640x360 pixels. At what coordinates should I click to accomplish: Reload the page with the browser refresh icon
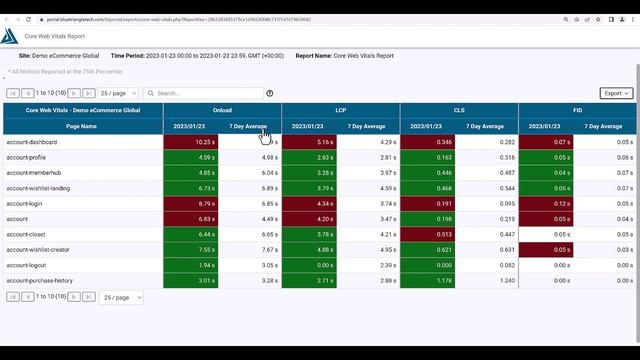click(x=28, y=19)
